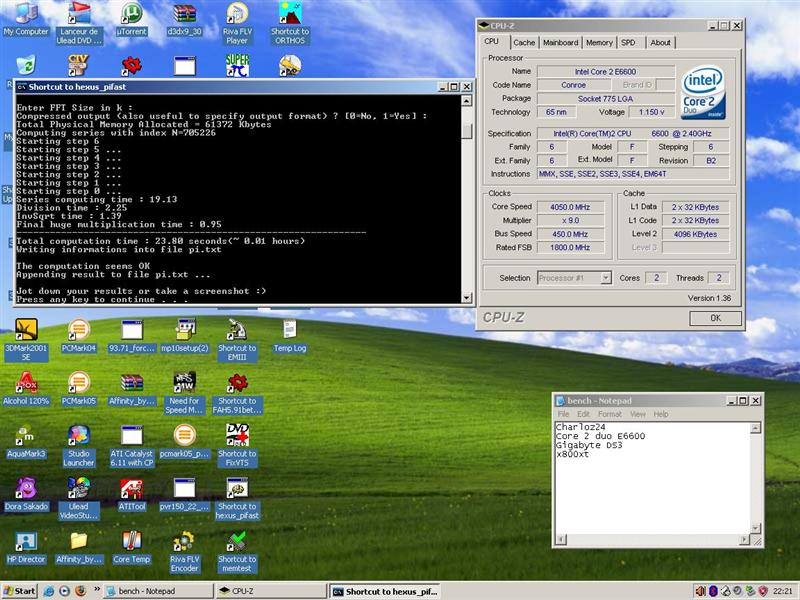Open the mp10setup(2) installer icon
The image size is (800, 600).
click(184, 335)
